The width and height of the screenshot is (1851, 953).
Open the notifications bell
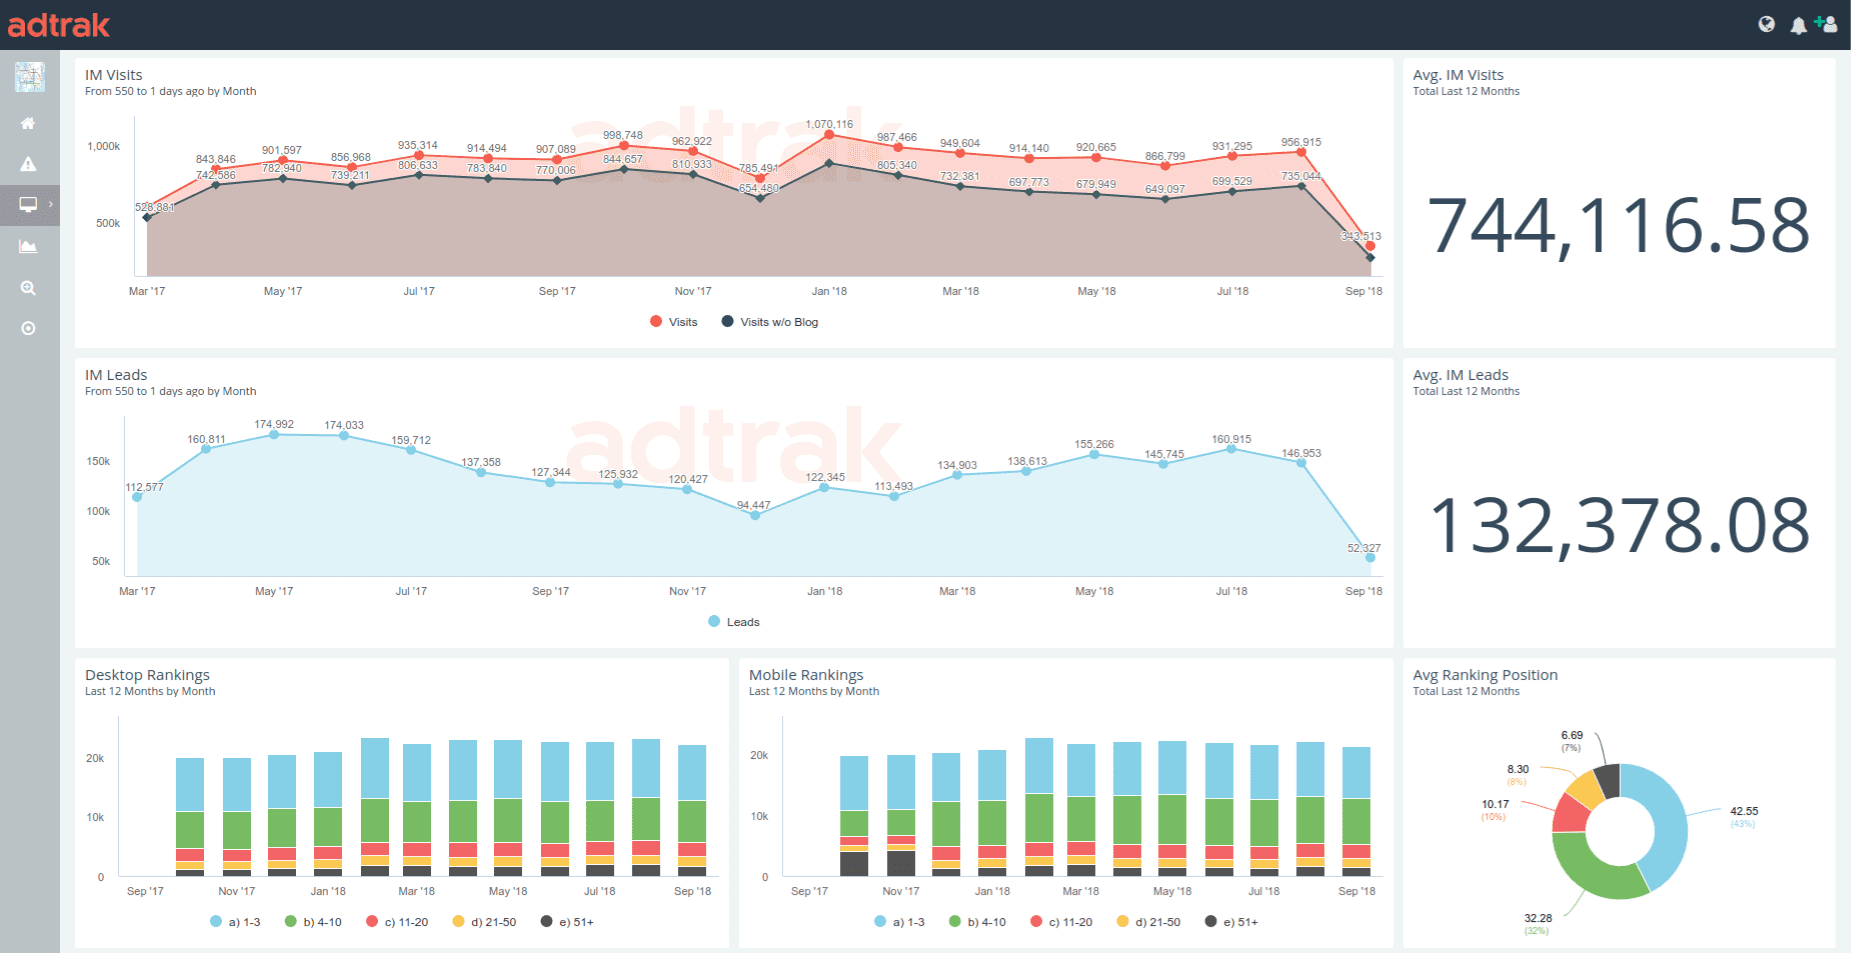click(x=1798, y=25)
